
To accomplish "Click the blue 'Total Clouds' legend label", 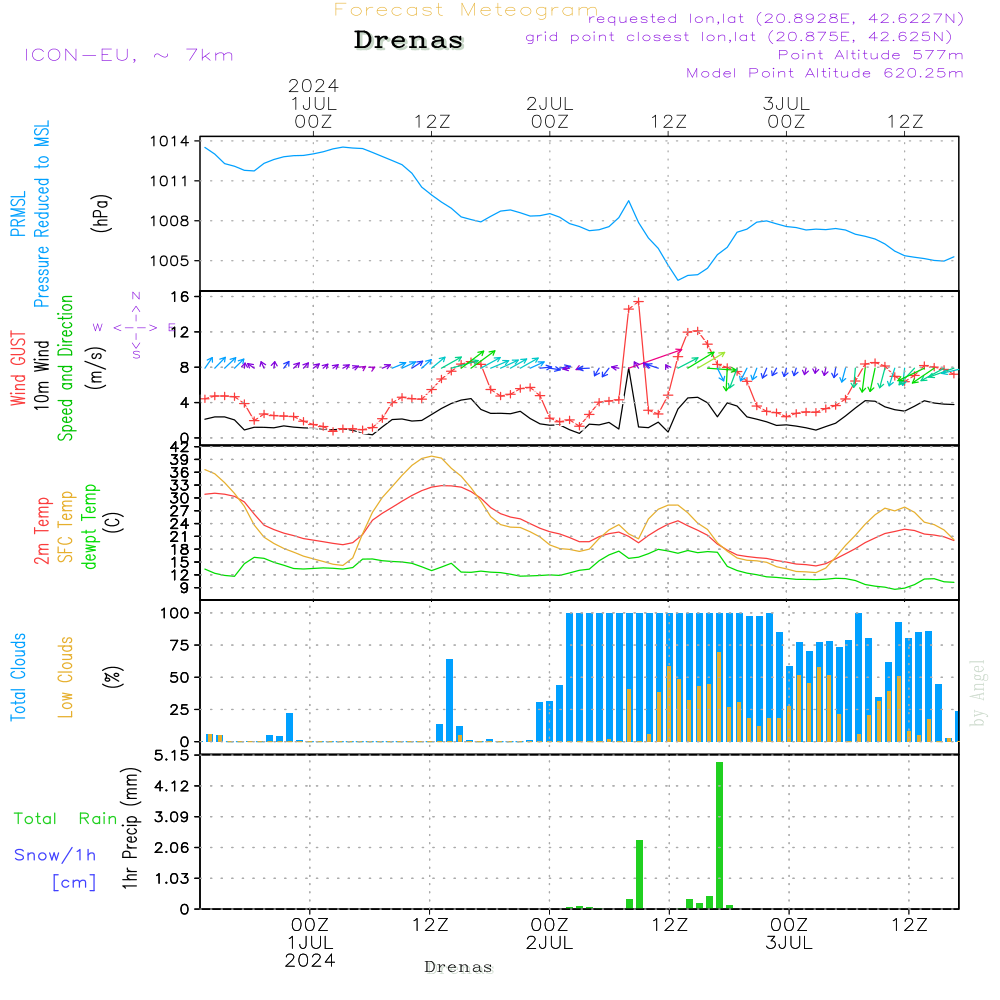I will click(18, 677).
